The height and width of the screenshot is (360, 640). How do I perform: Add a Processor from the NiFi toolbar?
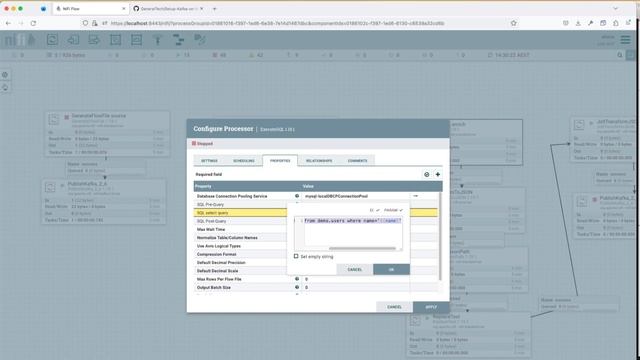tap(52, 40)
